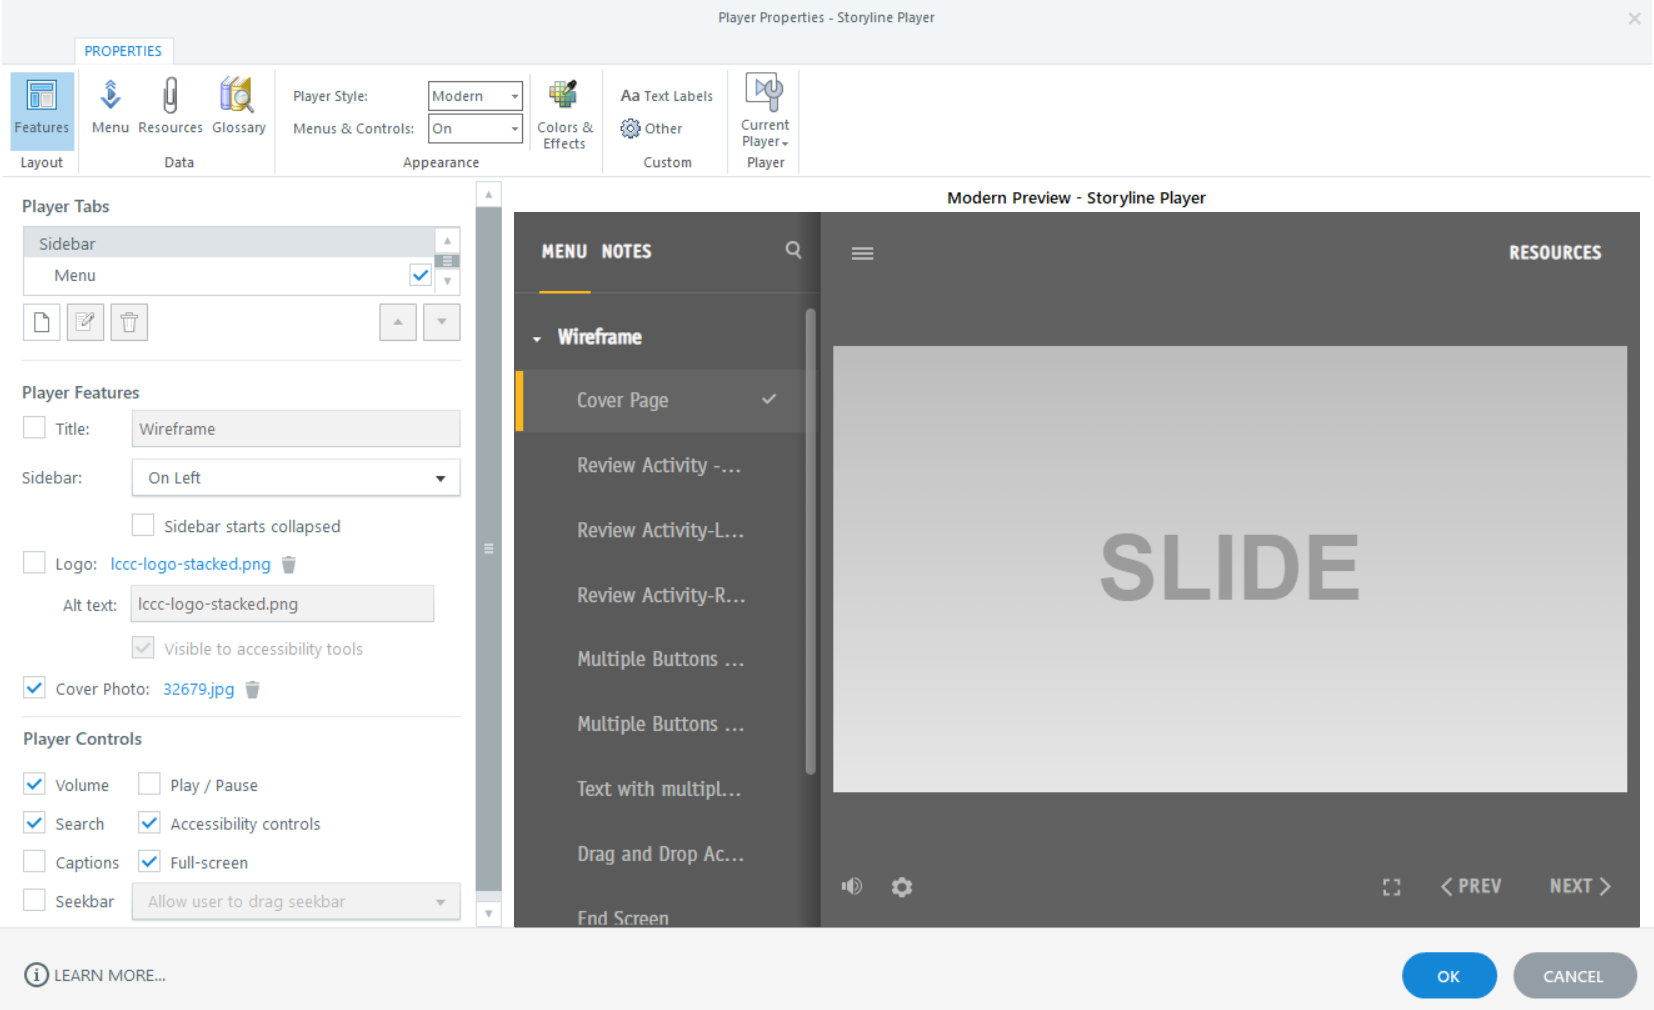Open the Features layout panel
The height and width of the screenshot is (1010, 1654).
tap(41, 110)
